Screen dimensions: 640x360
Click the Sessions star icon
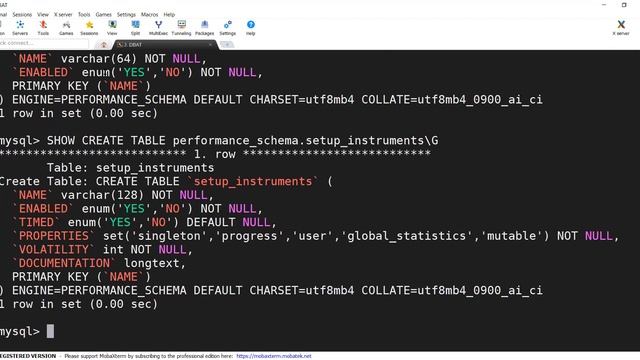(x=89, y=28)
